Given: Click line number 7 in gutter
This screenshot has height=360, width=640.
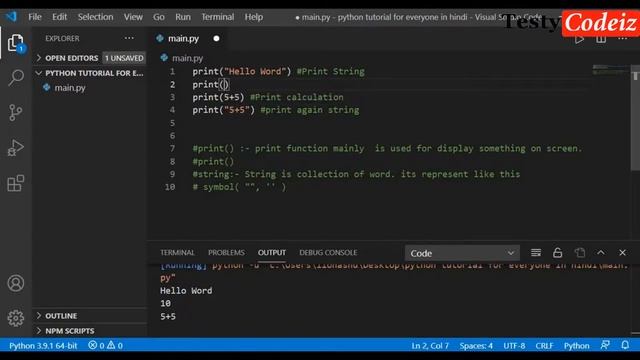Looking at the screenshot, I should pos(172,149).
